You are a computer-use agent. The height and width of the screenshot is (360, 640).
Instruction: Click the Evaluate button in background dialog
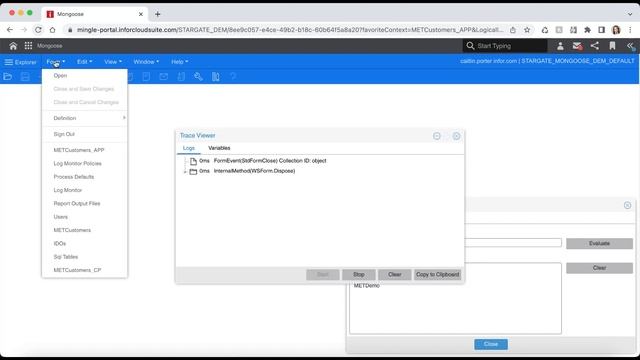pos(599,244)
